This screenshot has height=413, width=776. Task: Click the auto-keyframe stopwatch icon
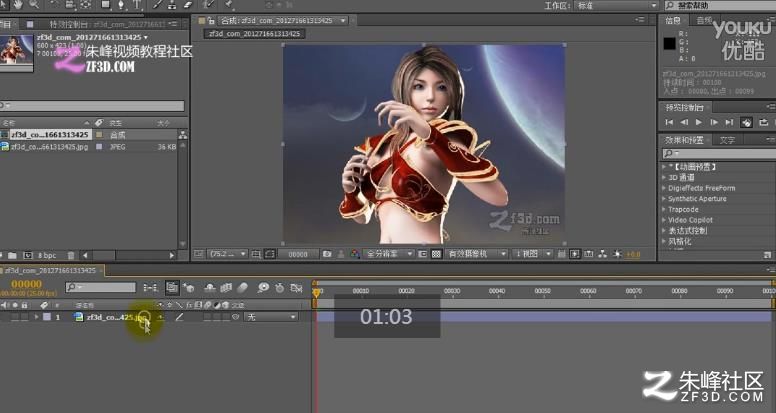click(x=280, y=287)
